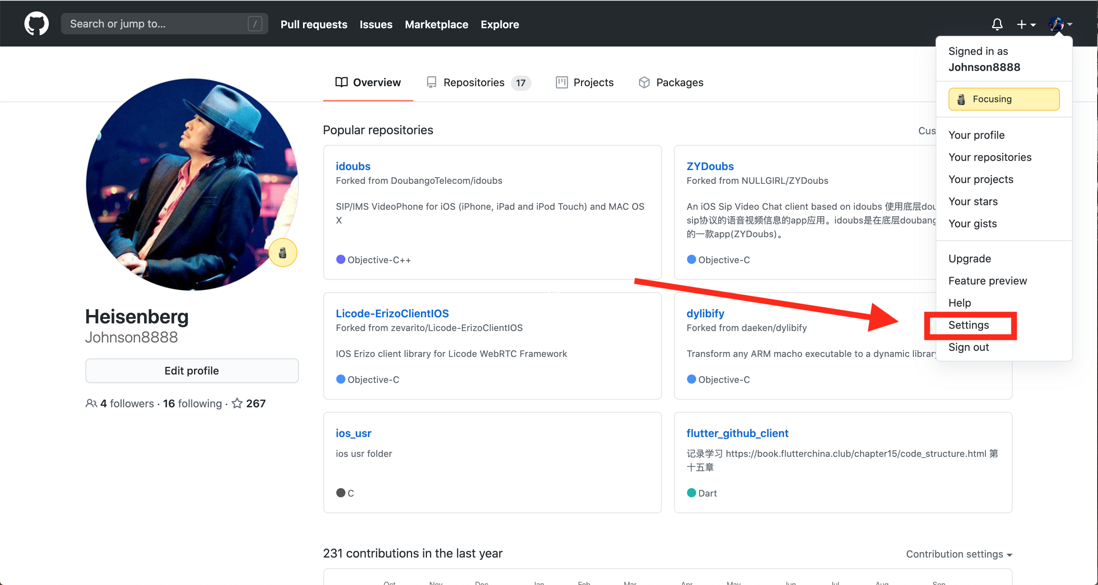Open the plus create-new dropdown
Viewport: 1098px width, 585px height.
(1025, 24)
